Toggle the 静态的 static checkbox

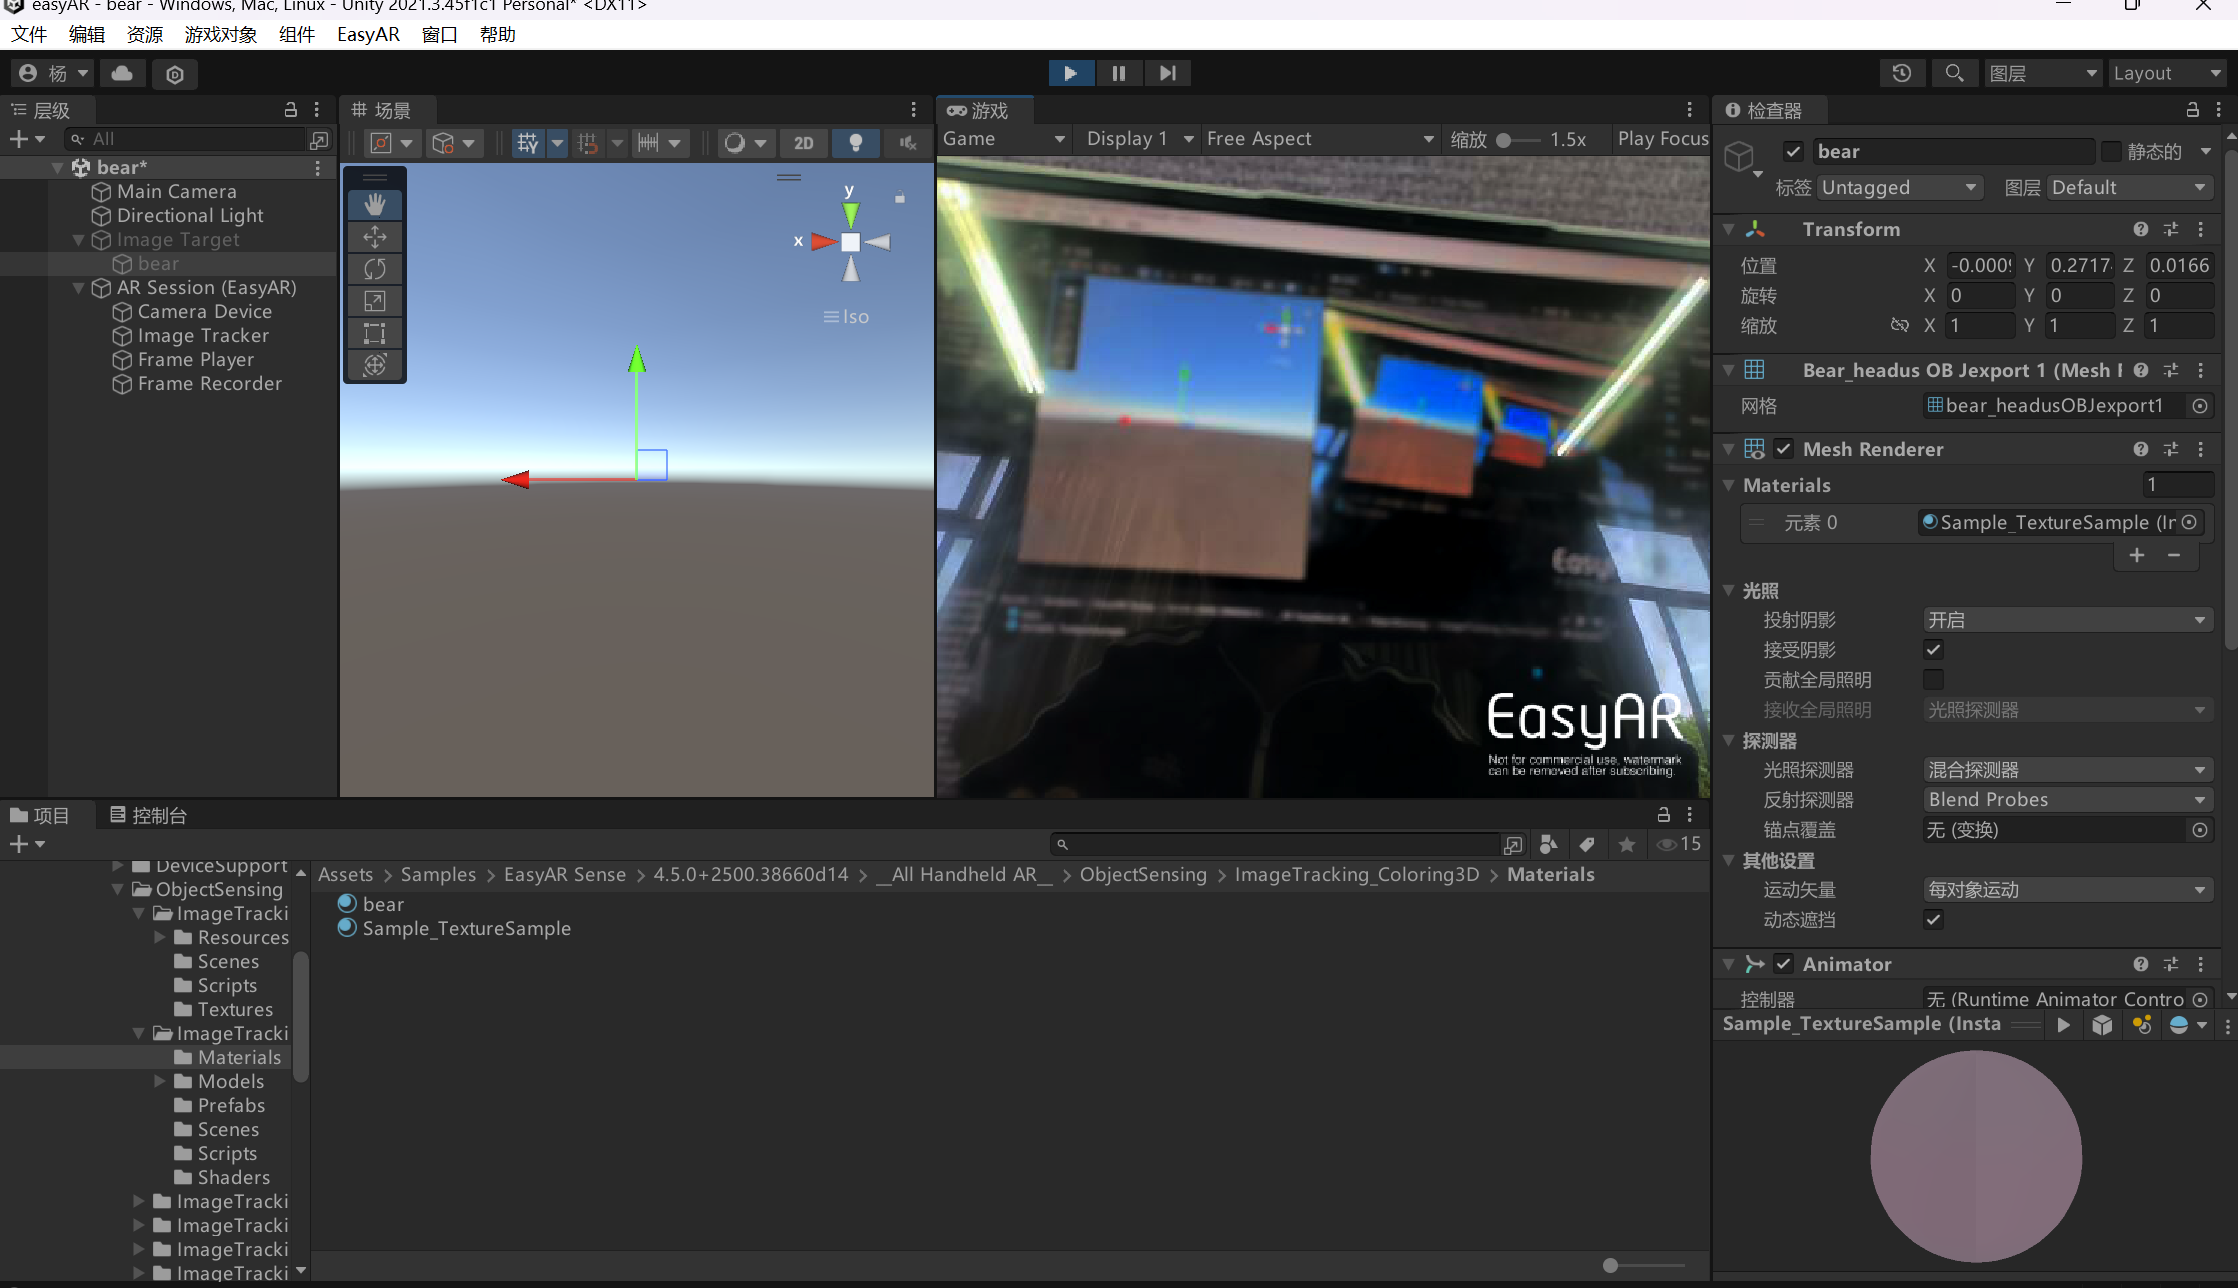click(x=2110, y=151)
